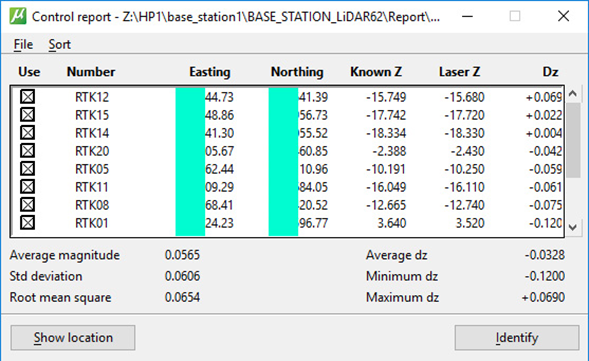Click the Dz column header
Viewport: 589px width, 361px height.
(550, 72)
